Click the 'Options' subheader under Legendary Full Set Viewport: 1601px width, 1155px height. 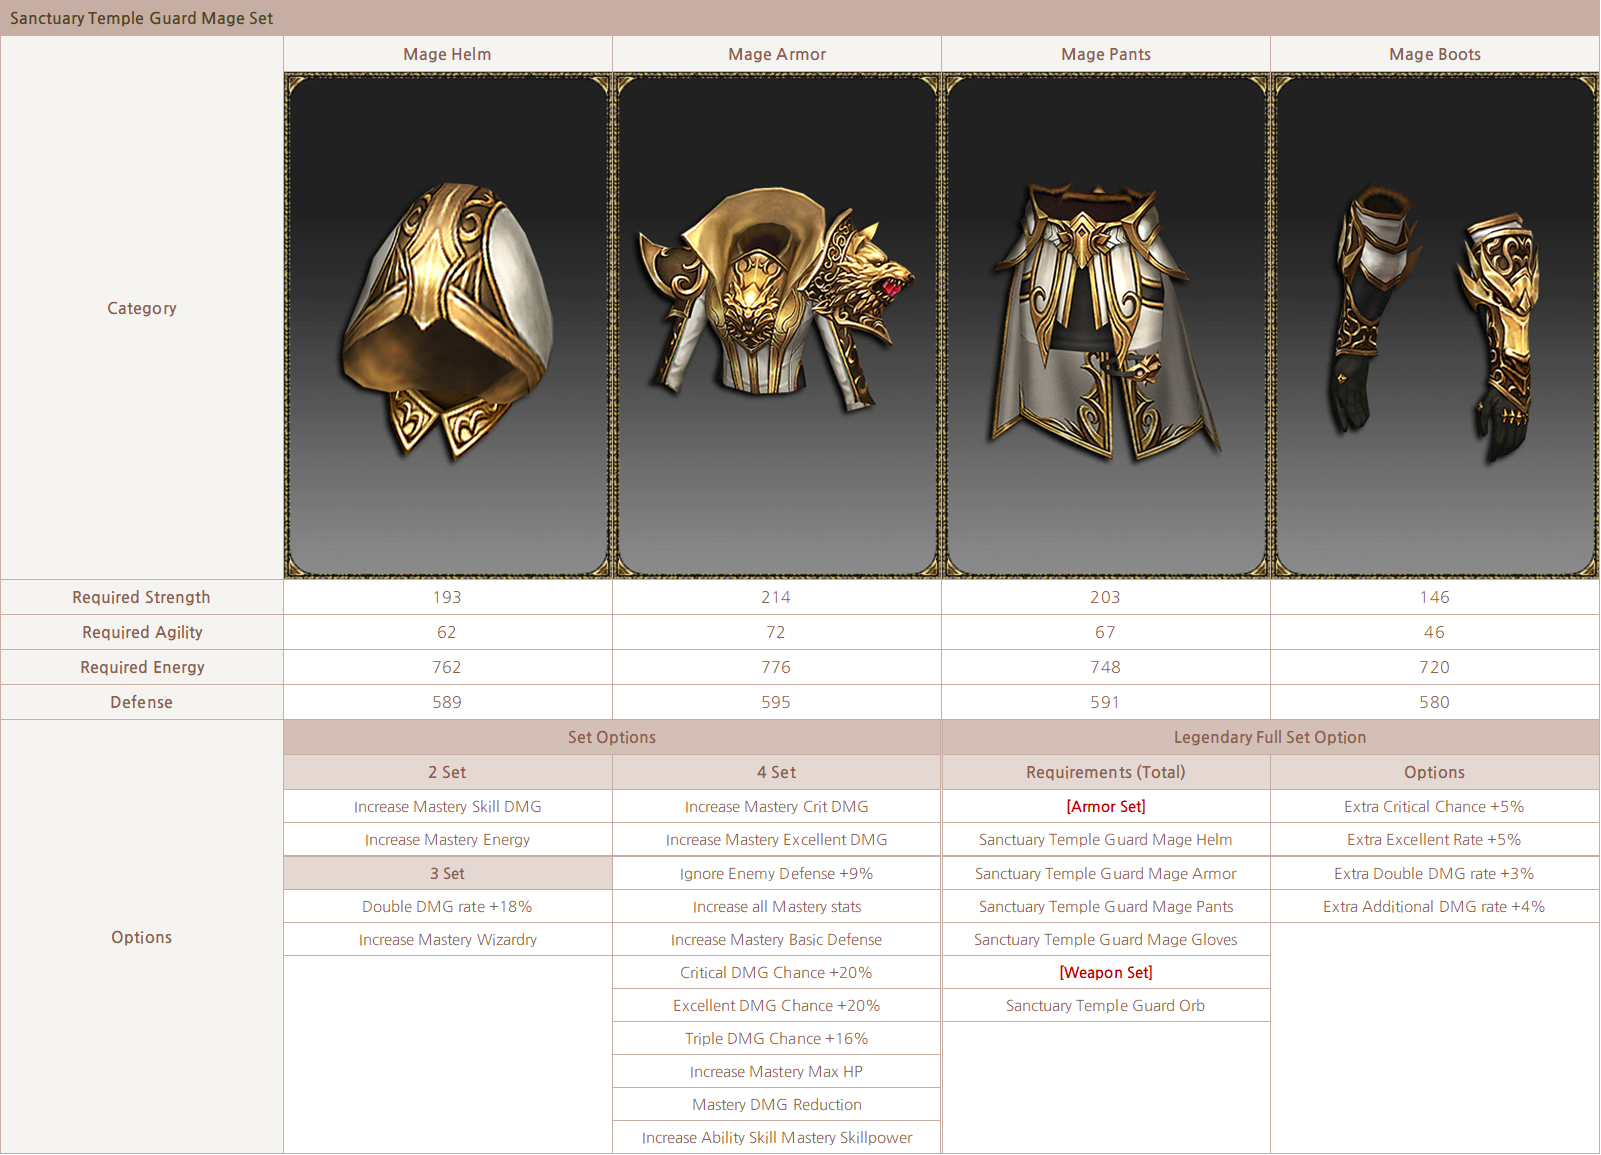coord(1434,772)
